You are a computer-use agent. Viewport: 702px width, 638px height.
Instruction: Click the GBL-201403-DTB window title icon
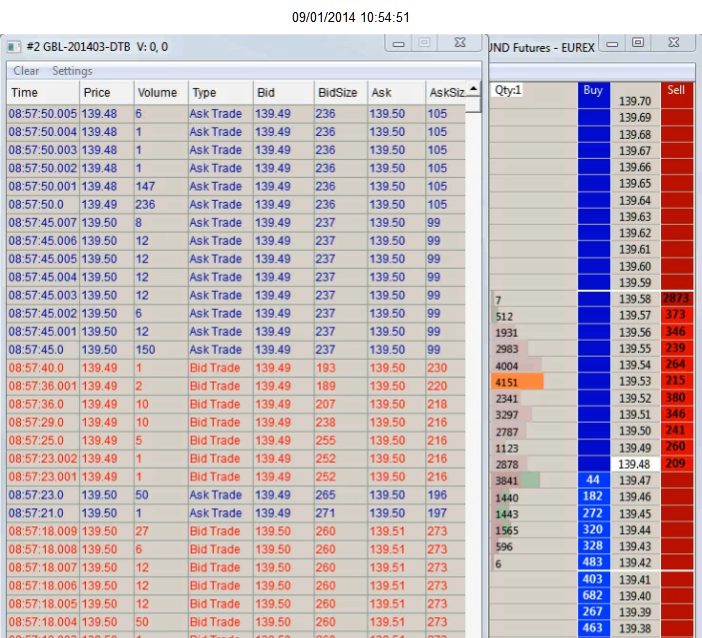tap(14, 47)
